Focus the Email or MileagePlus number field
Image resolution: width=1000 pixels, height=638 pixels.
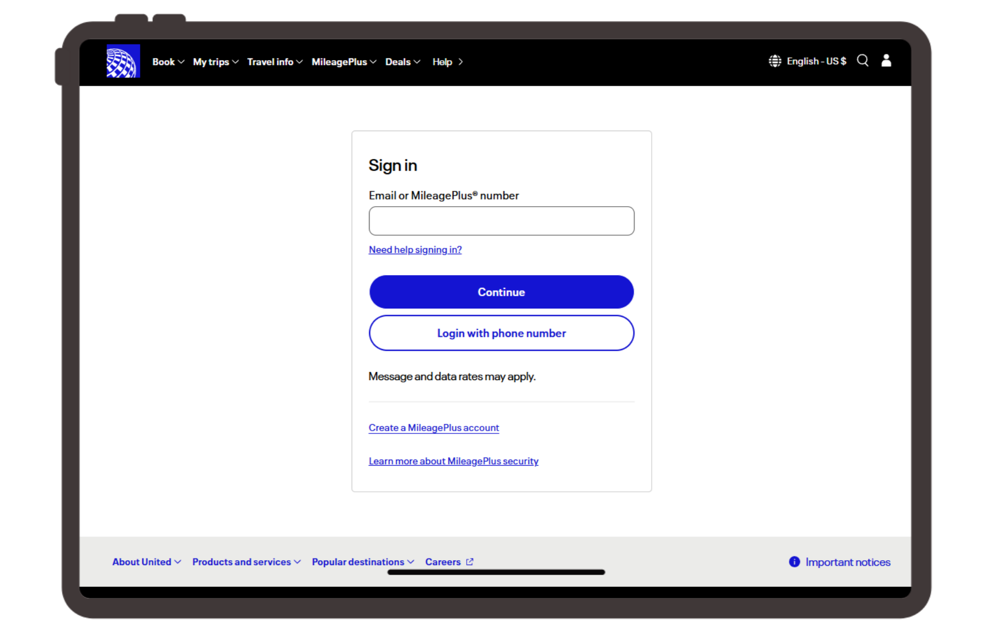[x=501, y=221]
